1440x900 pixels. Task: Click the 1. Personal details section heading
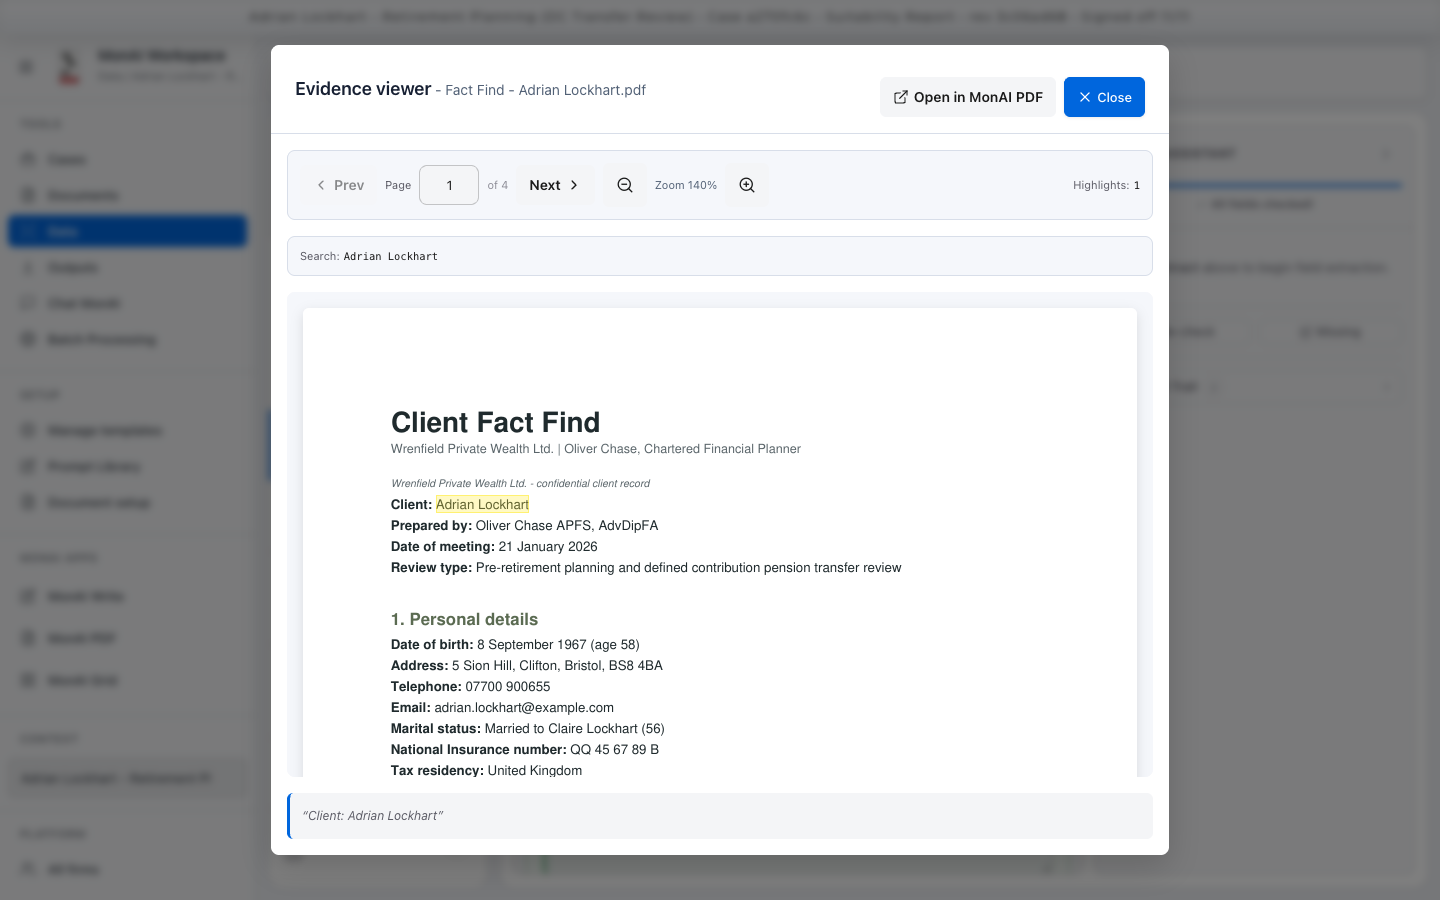pyautogui.click(x=464, y=619)
